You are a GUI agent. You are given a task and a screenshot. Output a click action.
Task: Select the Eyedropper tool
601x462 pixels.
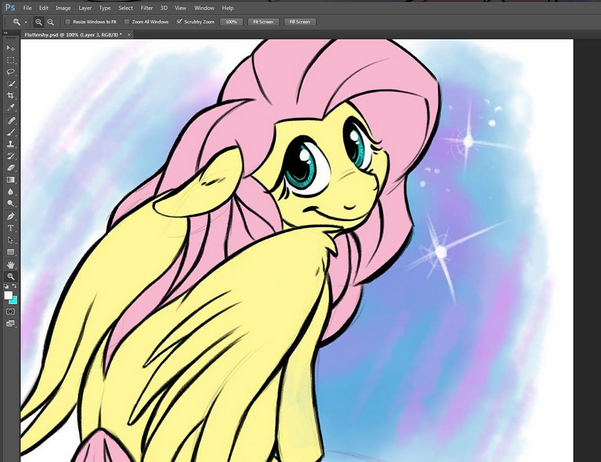tap(10, 107)
